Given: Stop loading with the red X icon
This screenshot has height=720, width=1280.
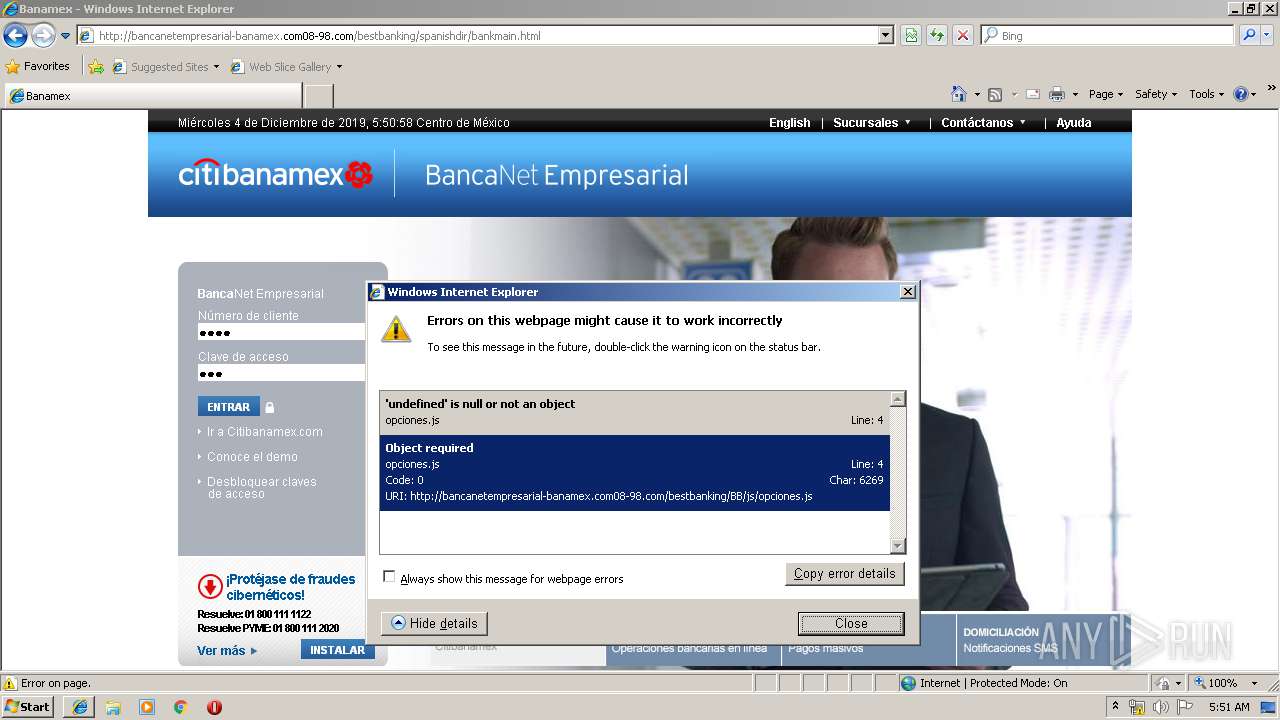Looking at the screenshot, I should 963,35.
